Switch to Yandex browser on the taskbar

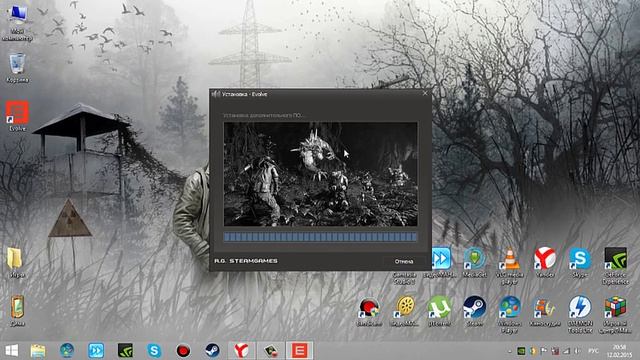coord(241,350)
